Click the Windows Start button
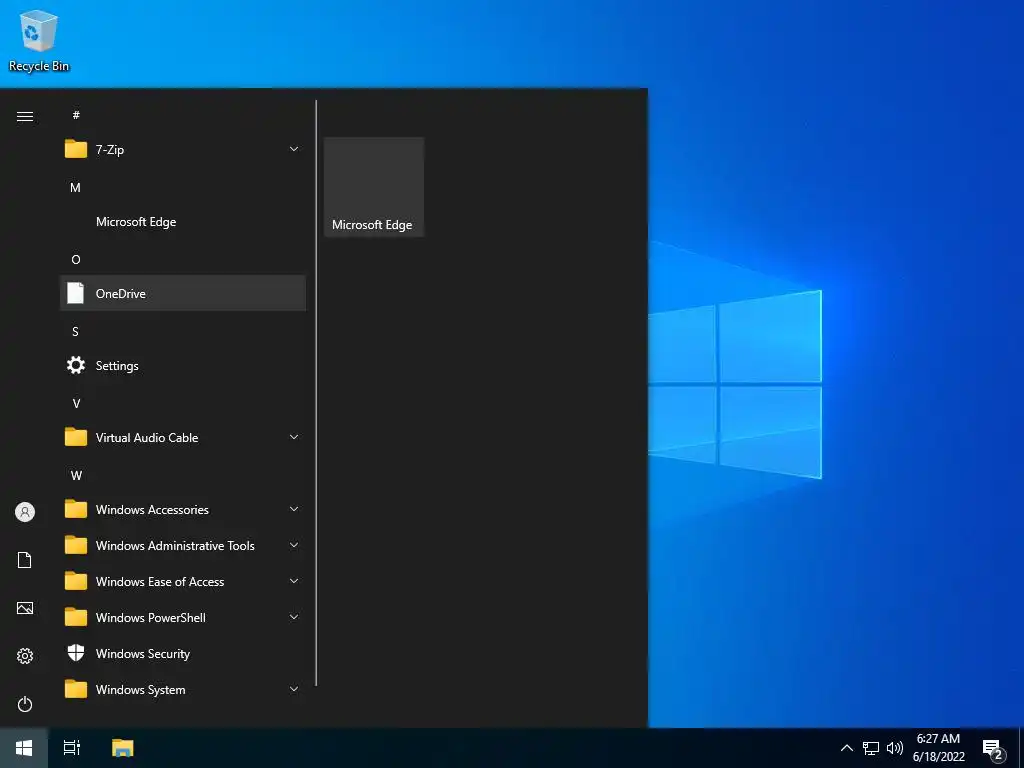The width and height of the screenshot is (1024, 768). [x=24, y=748]
